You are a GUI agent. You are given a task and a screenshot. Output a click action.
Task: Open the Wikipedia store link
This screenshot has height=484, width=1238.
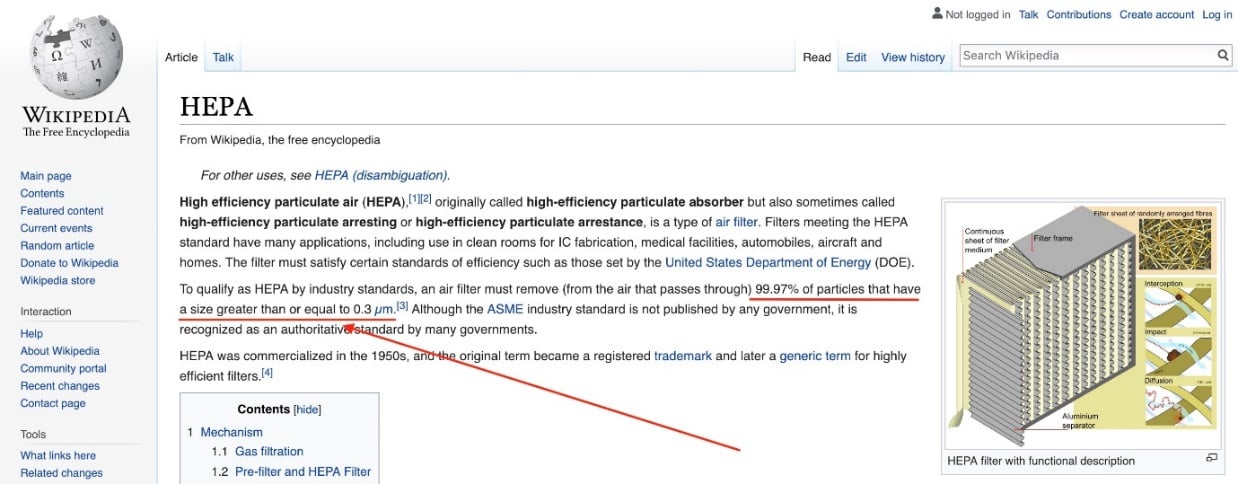tap(58, 281)
